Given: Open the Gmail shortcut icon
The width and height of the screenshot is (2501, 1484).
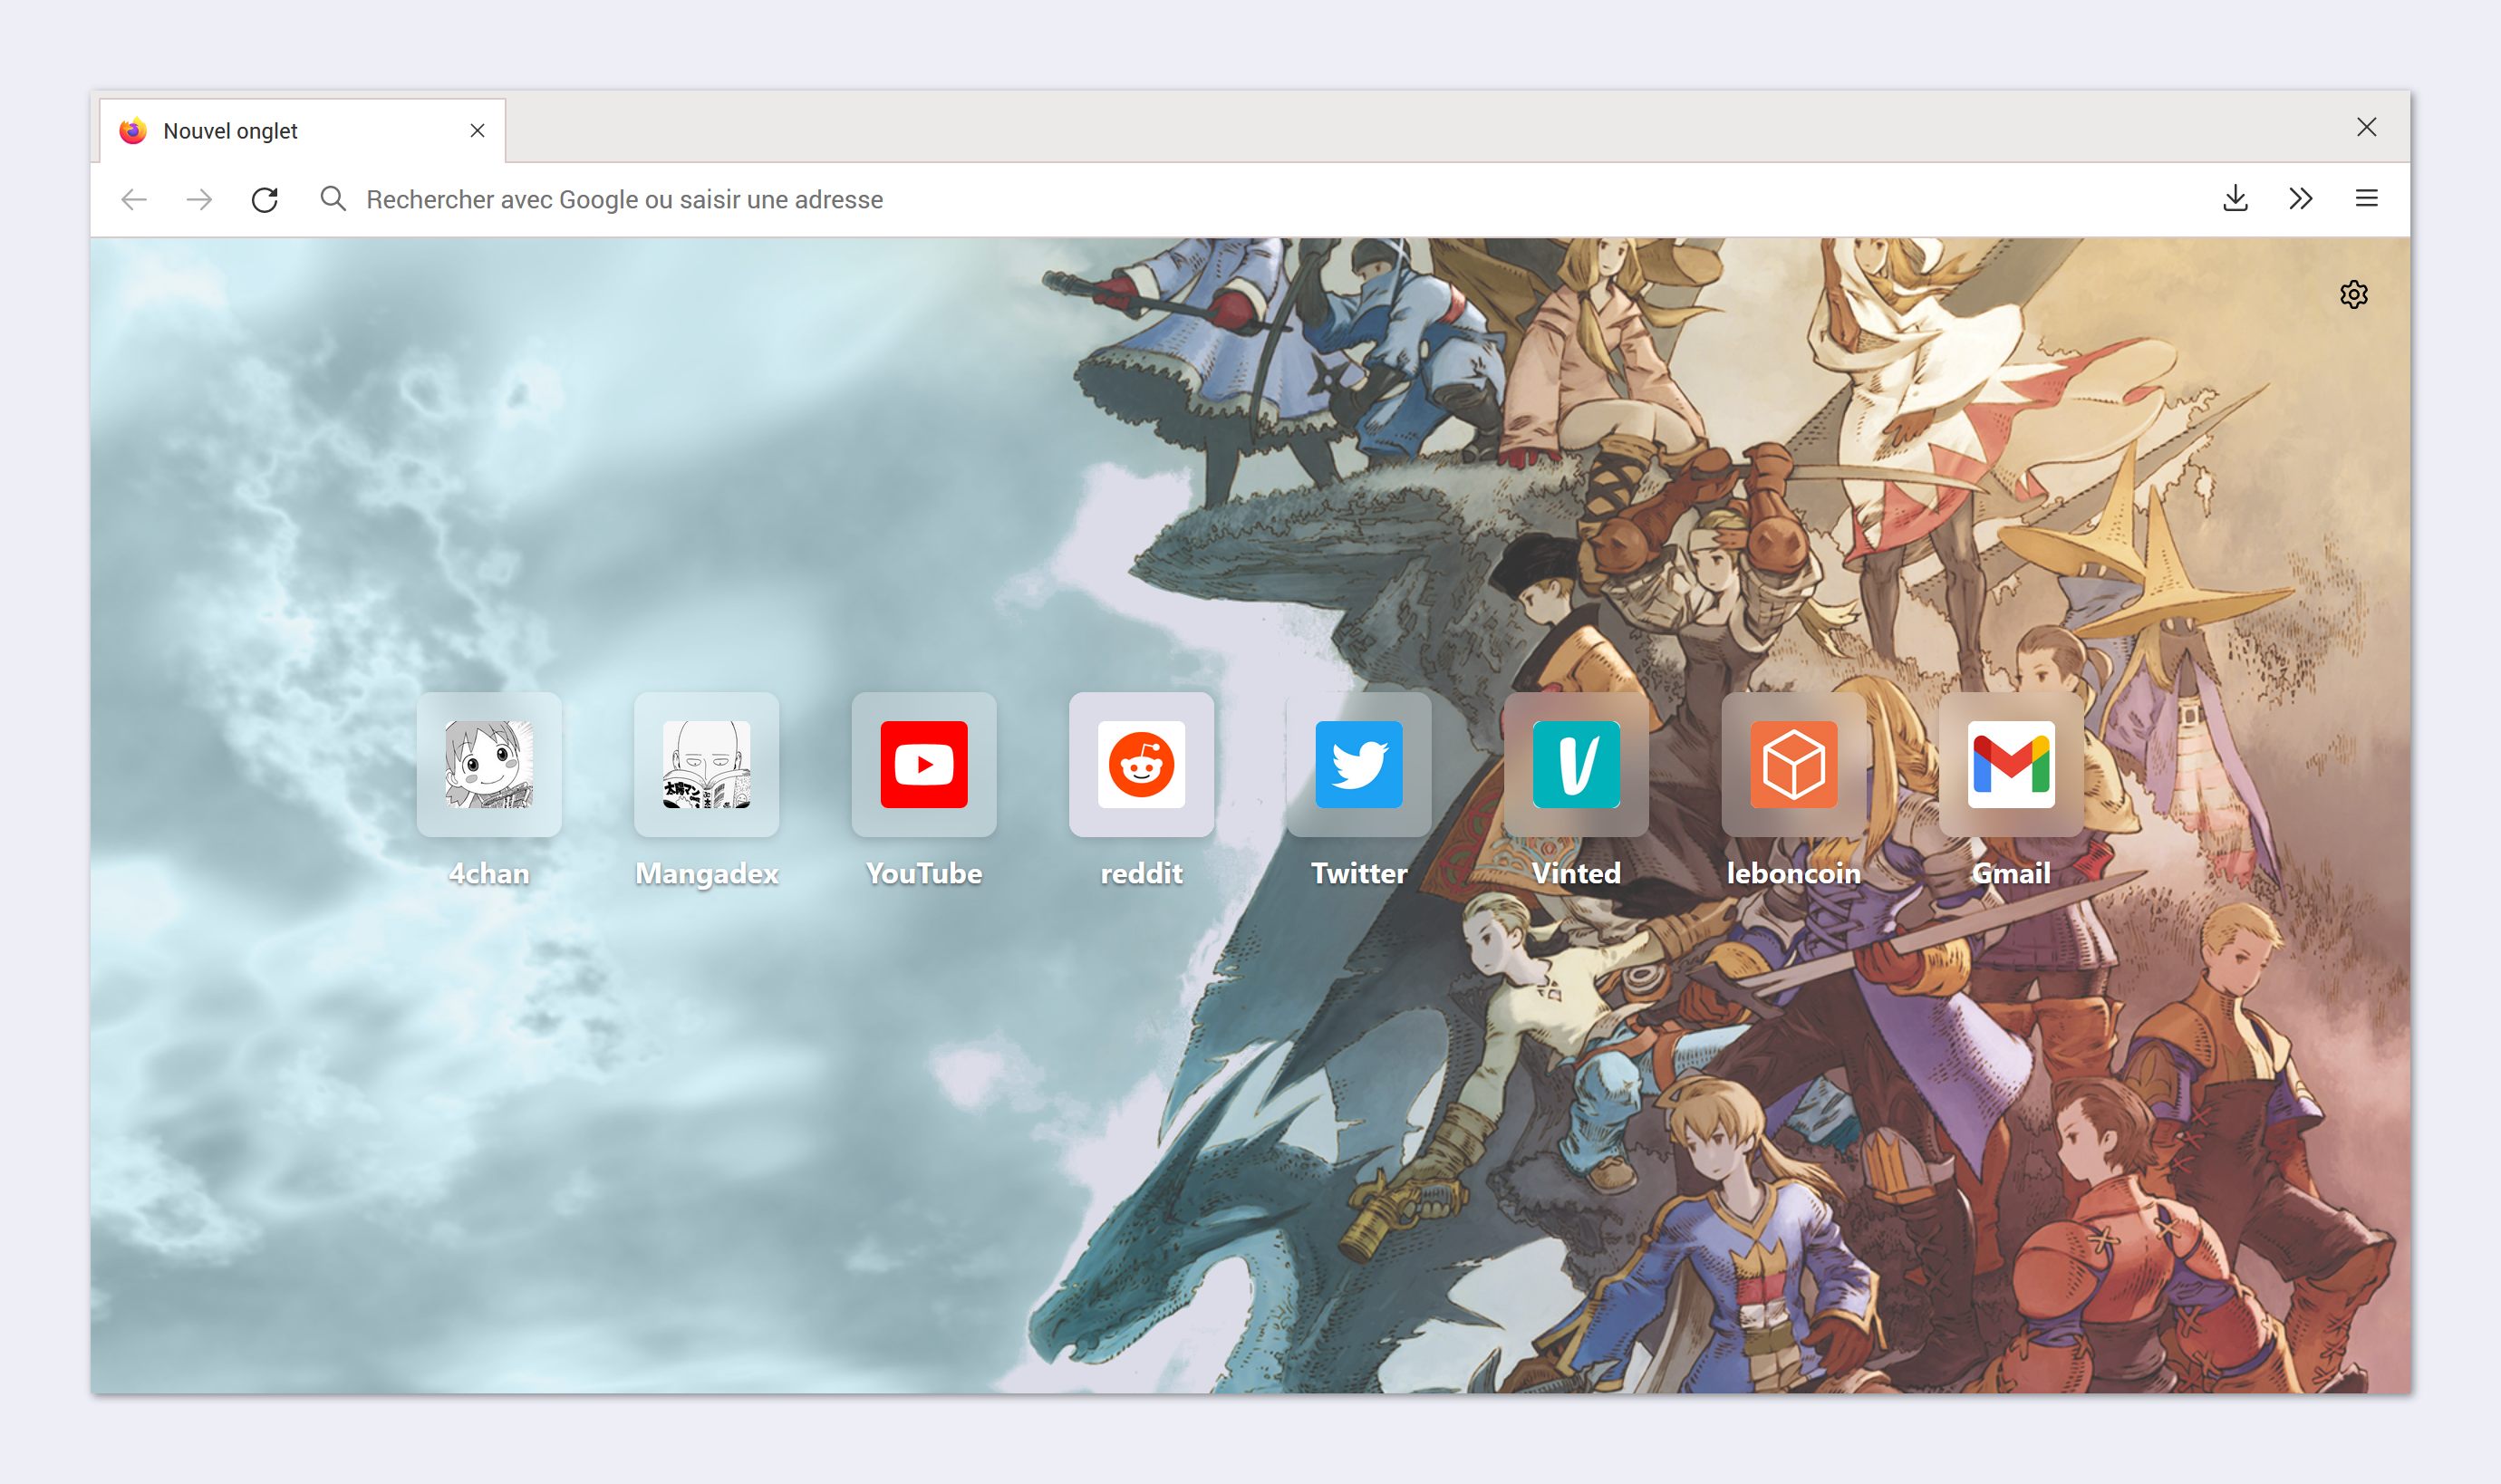Looking at the screenshot, I should click(x=2010, y=764).
